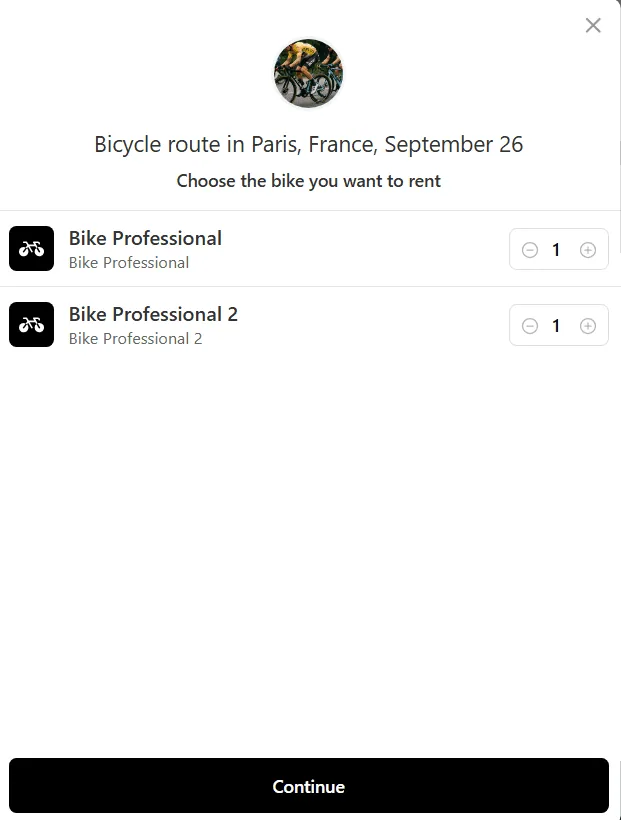Increase Bike Professional quantity with plus icon
The height and width of the screenshot is (820, 621).
coord(588,250)
